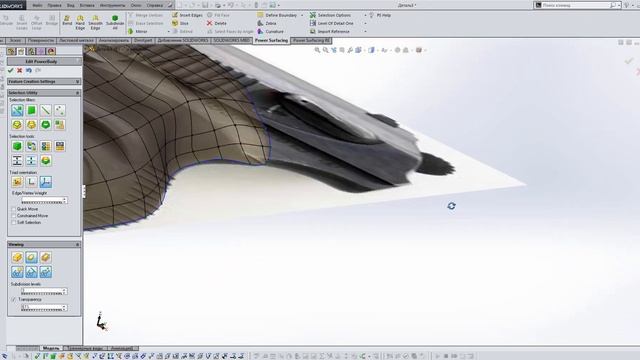The width and height of the screenshot is (640, 360).
Task: Open the Mirror dropdown arrow
Action: pyautogui.click(x=169, y=31)
